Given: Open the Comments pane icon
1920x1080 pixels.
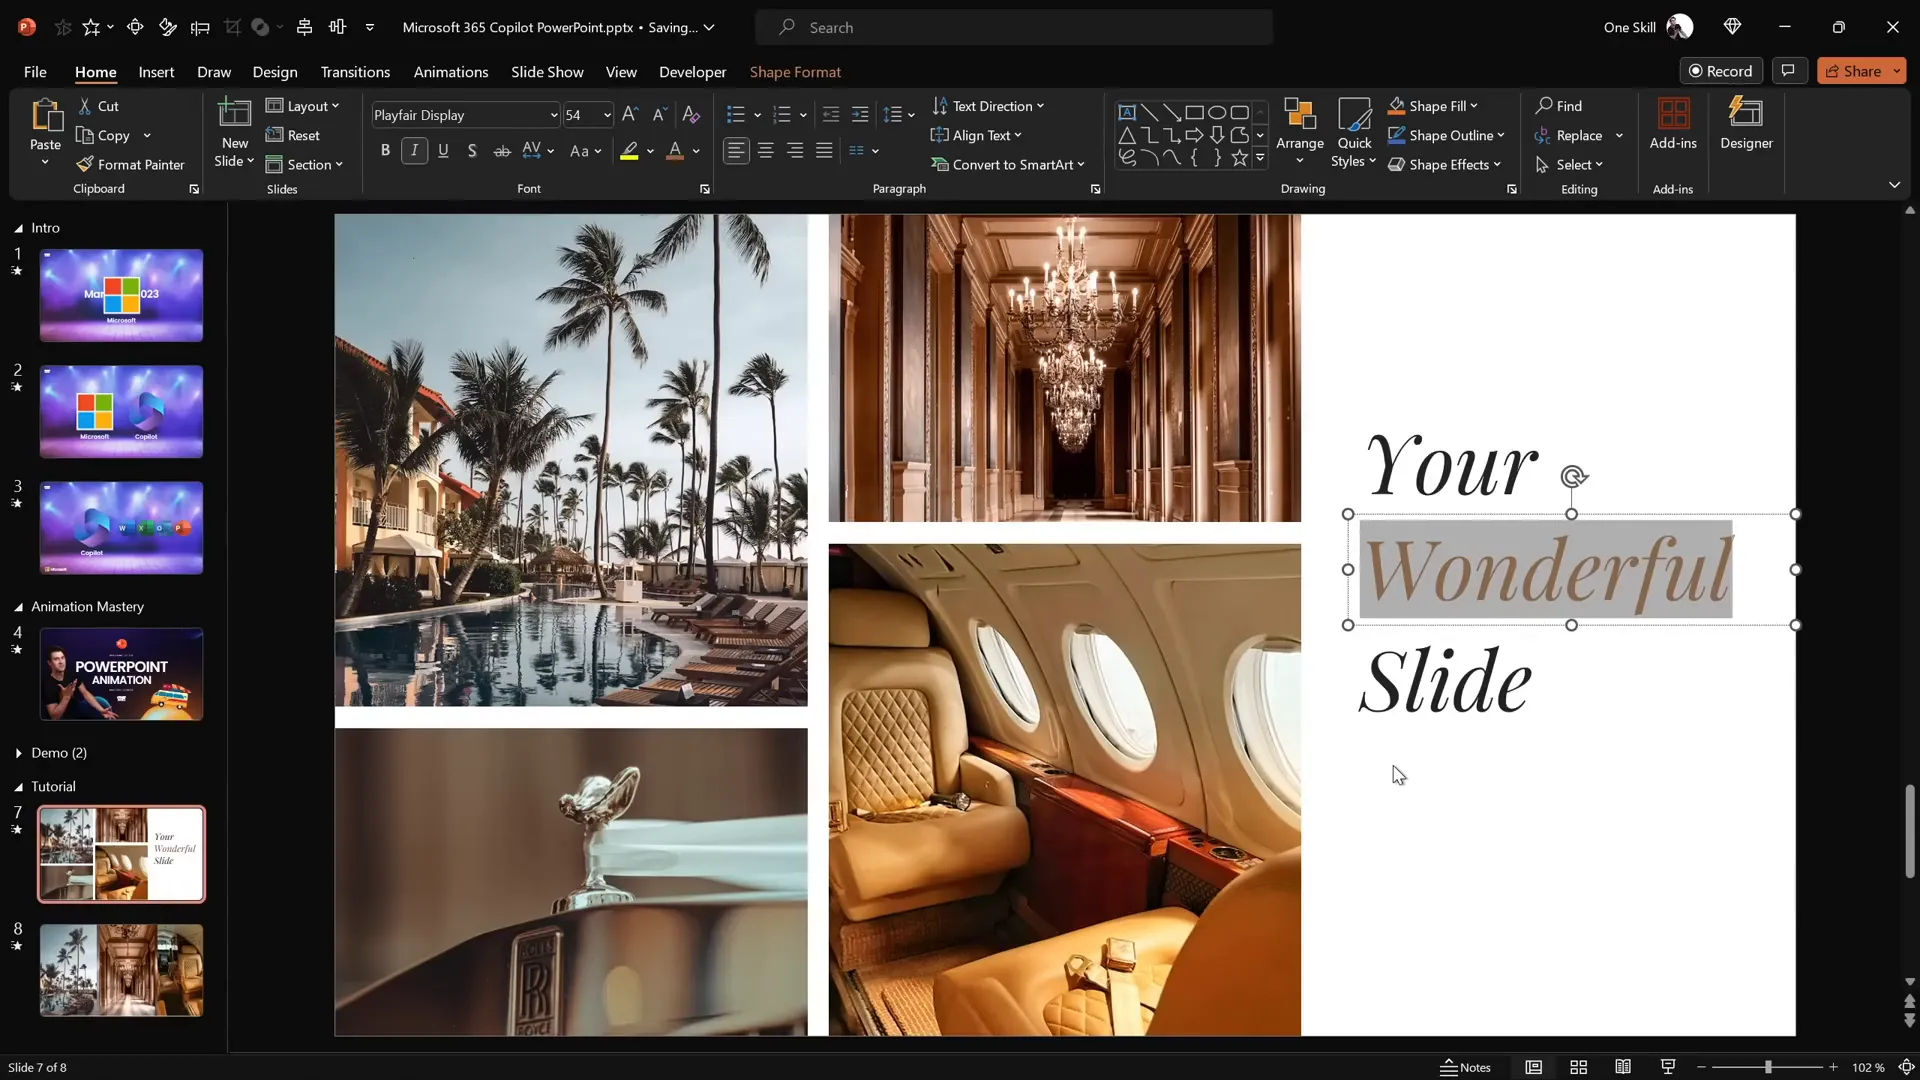Looking at the screenshot, I should (x=1788, y=71).
